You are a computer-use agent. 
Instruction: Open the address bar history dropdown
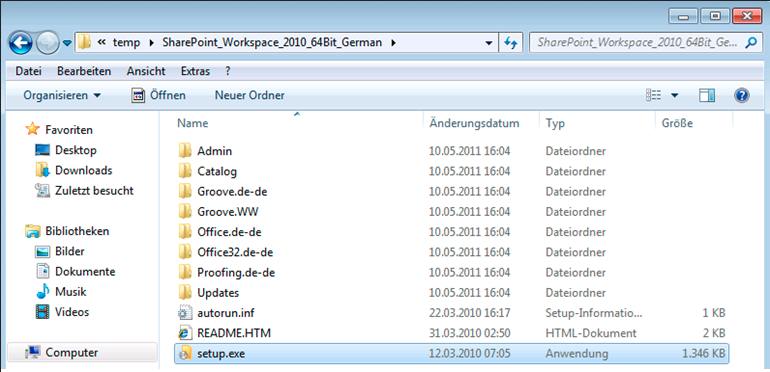tap(489, 43)
